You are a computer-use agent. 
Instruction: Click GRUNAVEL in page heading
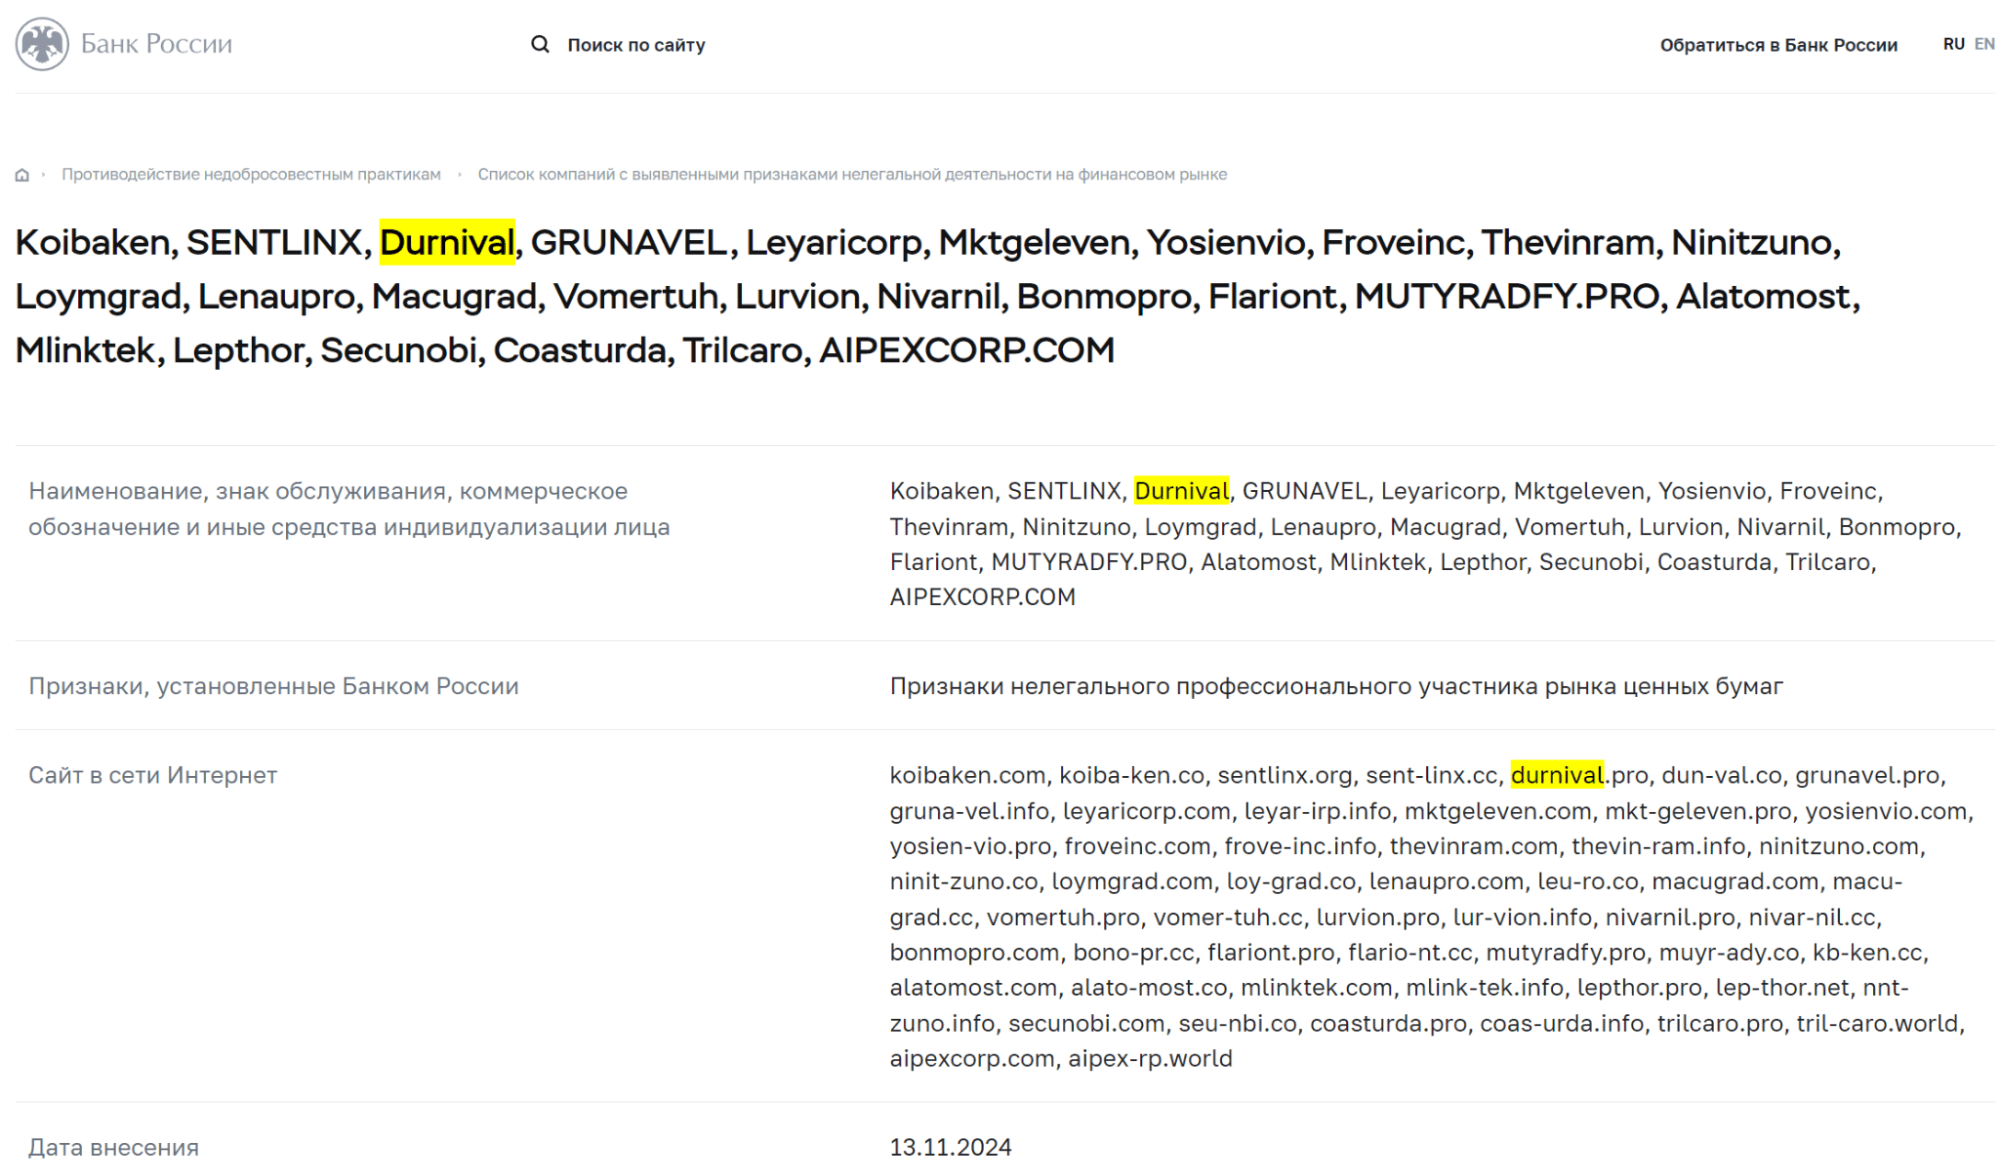click(629, 242)
